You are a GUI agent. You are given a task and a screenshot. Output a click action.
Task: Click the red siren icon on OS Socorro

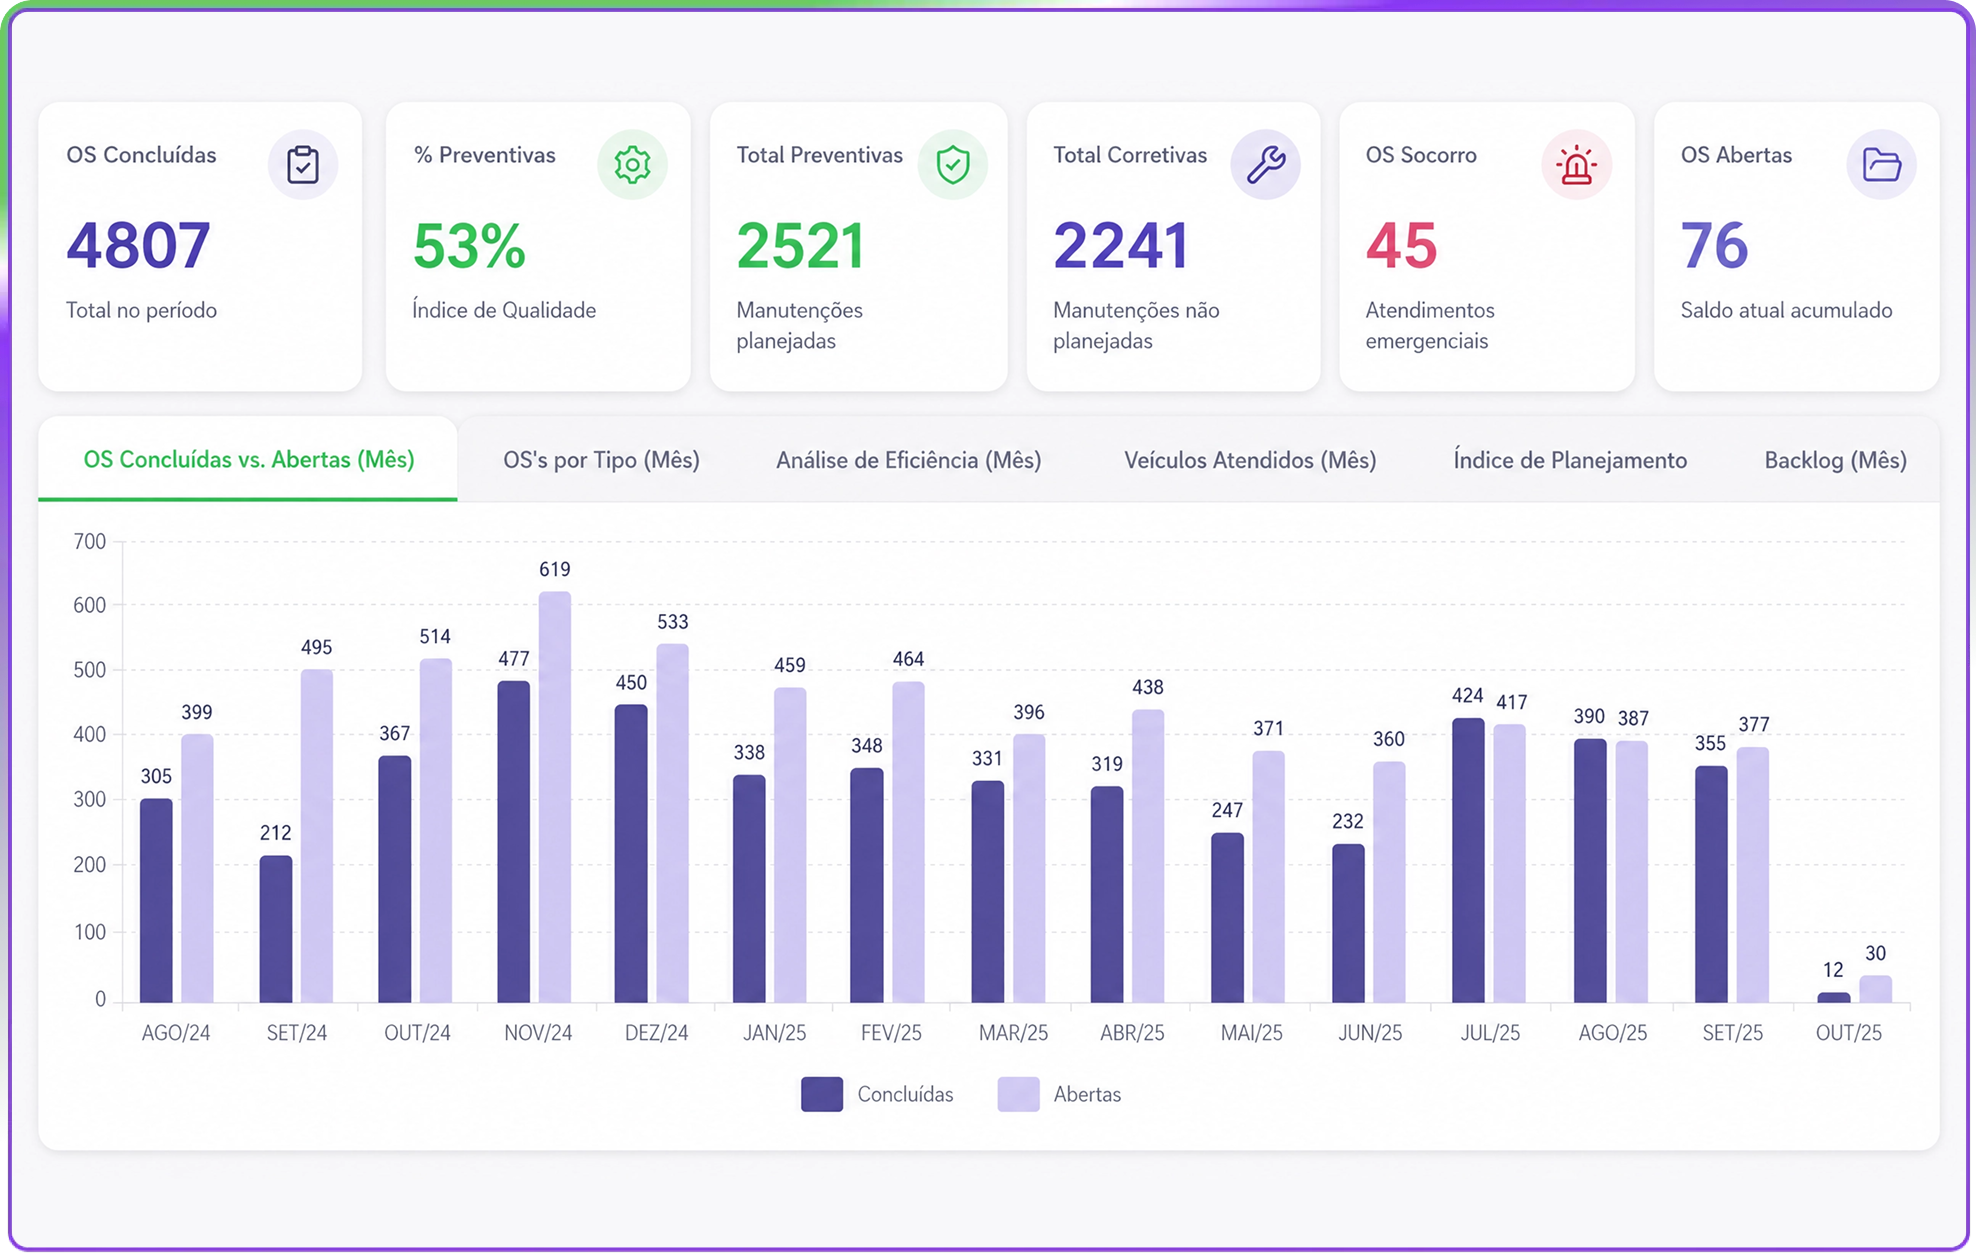(1576, 165)
